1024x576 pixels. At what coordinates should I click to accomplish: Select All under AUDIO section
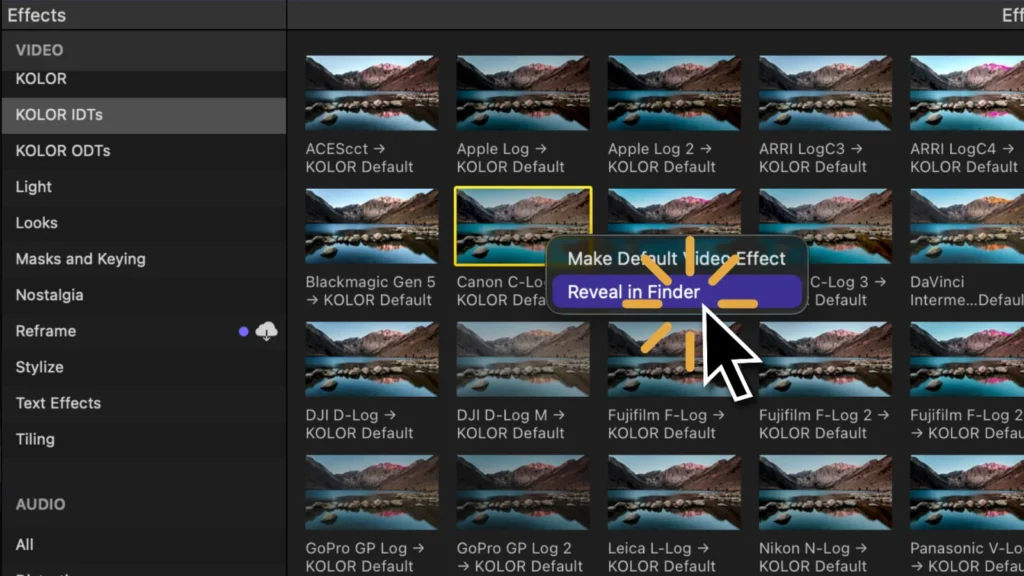144,545
